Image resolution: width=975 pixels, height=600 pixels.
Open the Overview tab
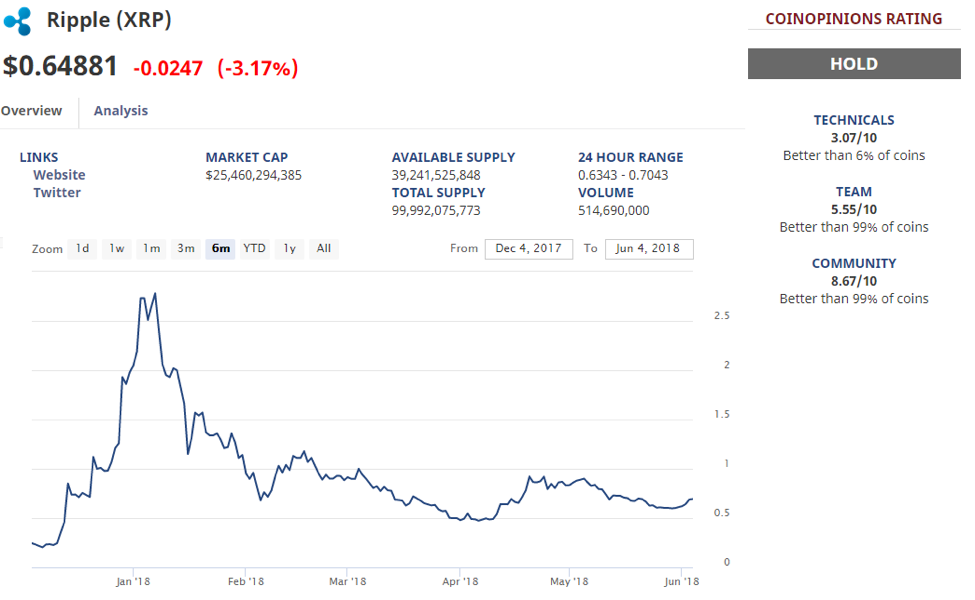click(x=31, y=111)
